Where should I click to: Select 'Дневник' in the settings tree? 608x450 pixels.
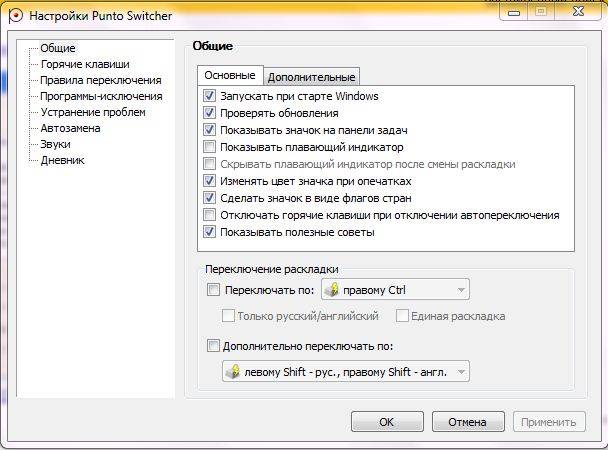click(x=62, y=160)
